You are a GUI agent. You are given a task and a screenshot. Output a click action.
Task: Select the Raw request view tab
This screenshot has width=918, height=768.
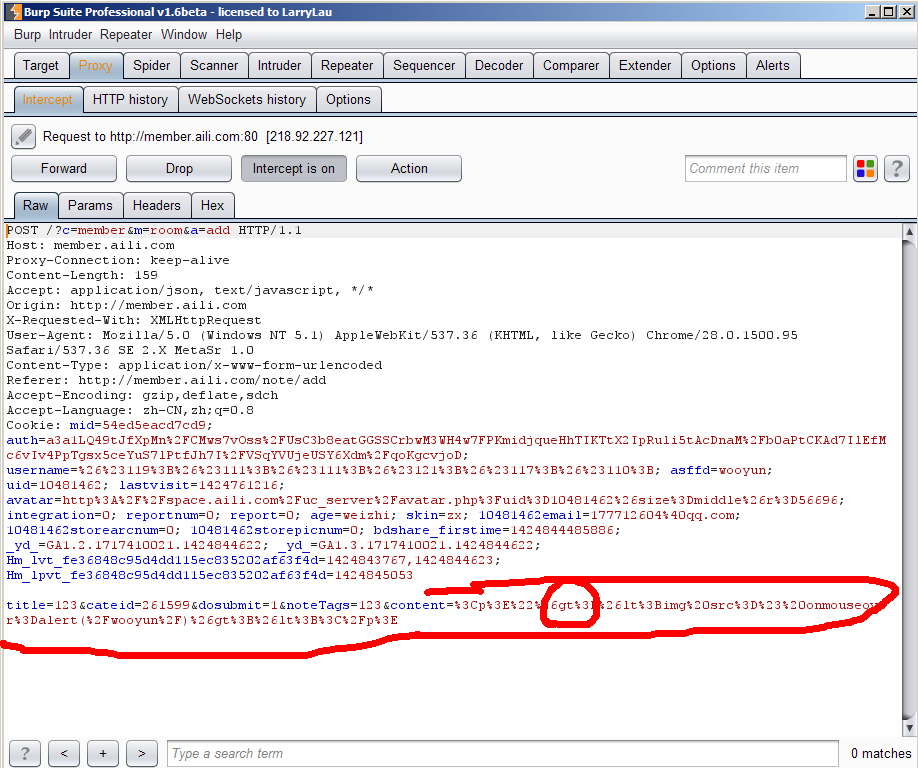tap(35, 205)
